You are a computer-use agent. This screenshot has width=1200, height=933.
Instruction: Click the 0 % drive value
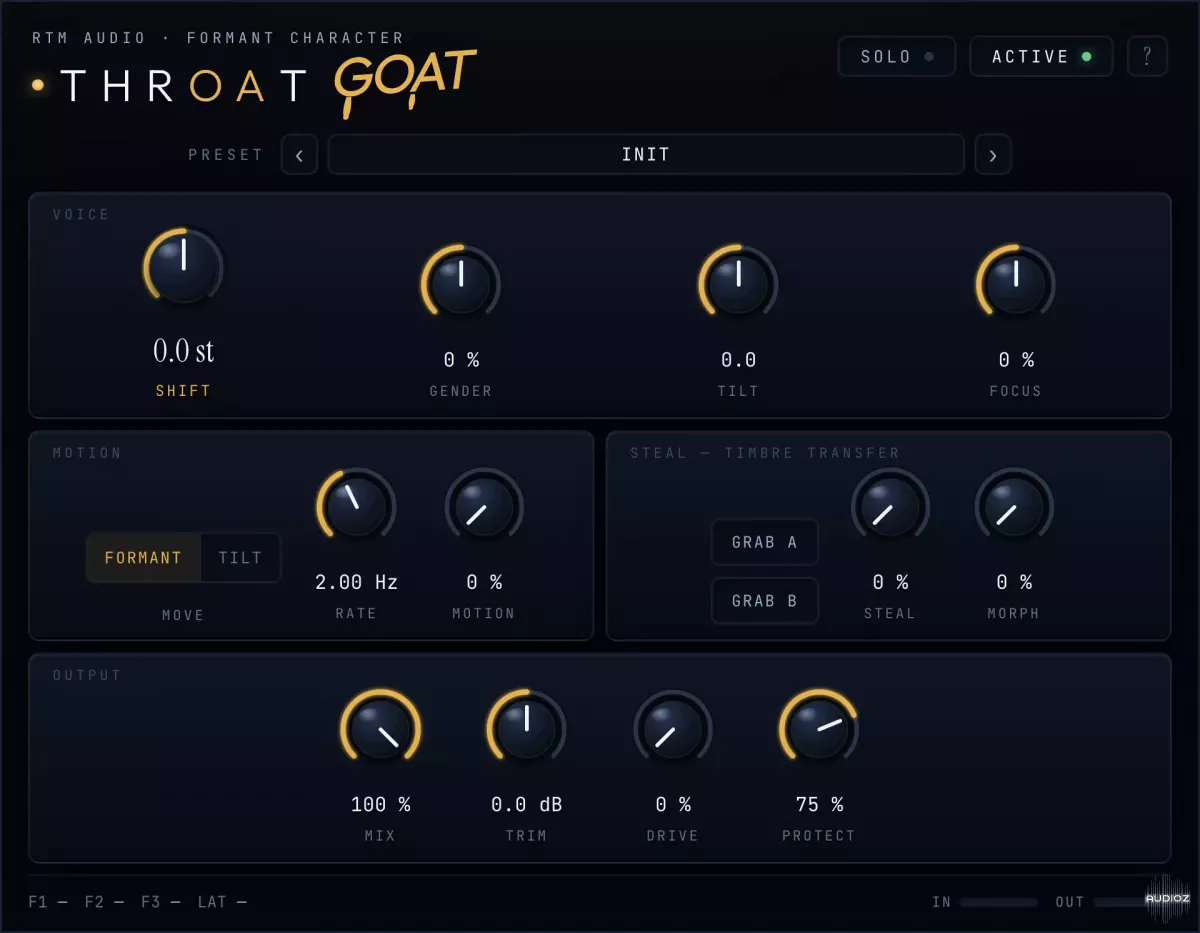coord(673,804)
